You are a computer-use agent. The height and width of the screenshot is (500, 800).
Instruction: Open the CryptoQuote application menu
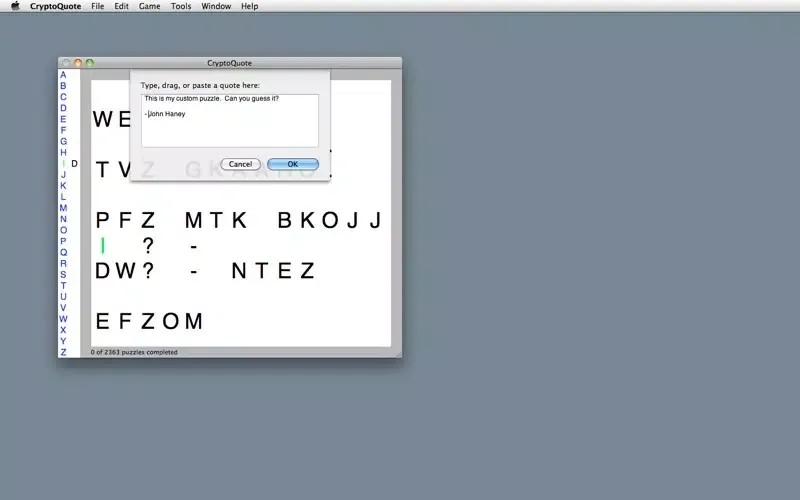tap(55, 6)
